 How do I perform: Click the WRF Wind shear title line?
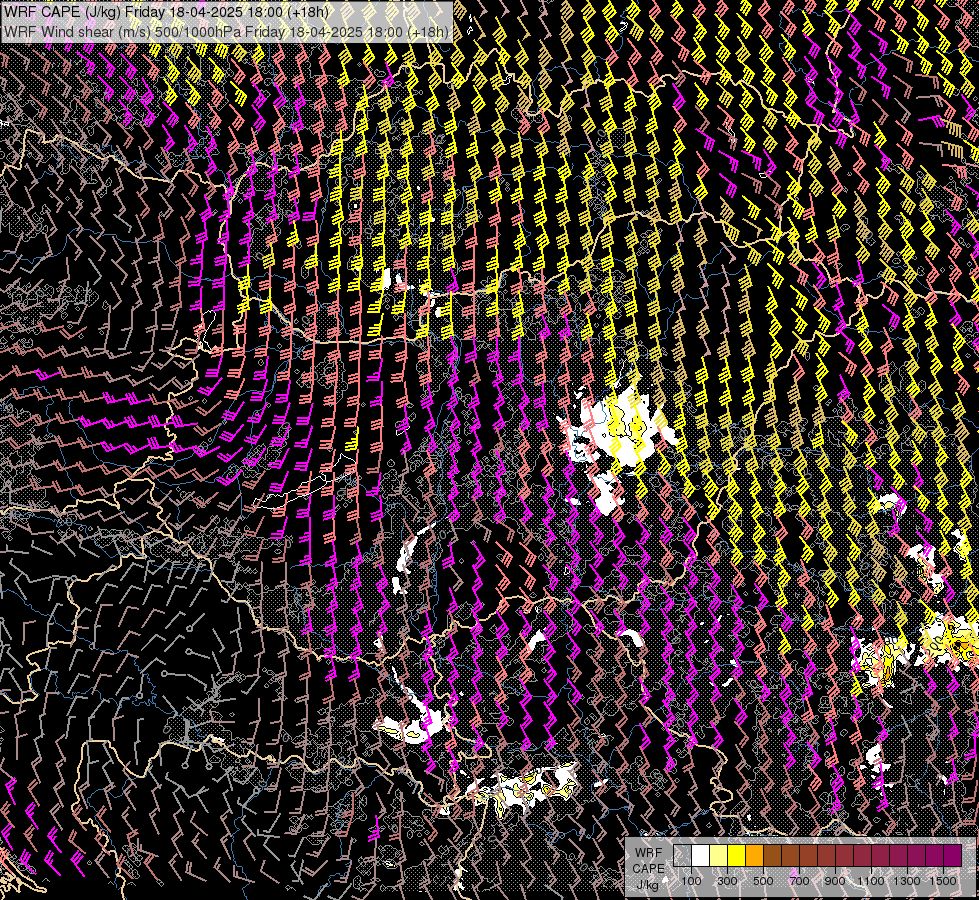tap(227, 32)
